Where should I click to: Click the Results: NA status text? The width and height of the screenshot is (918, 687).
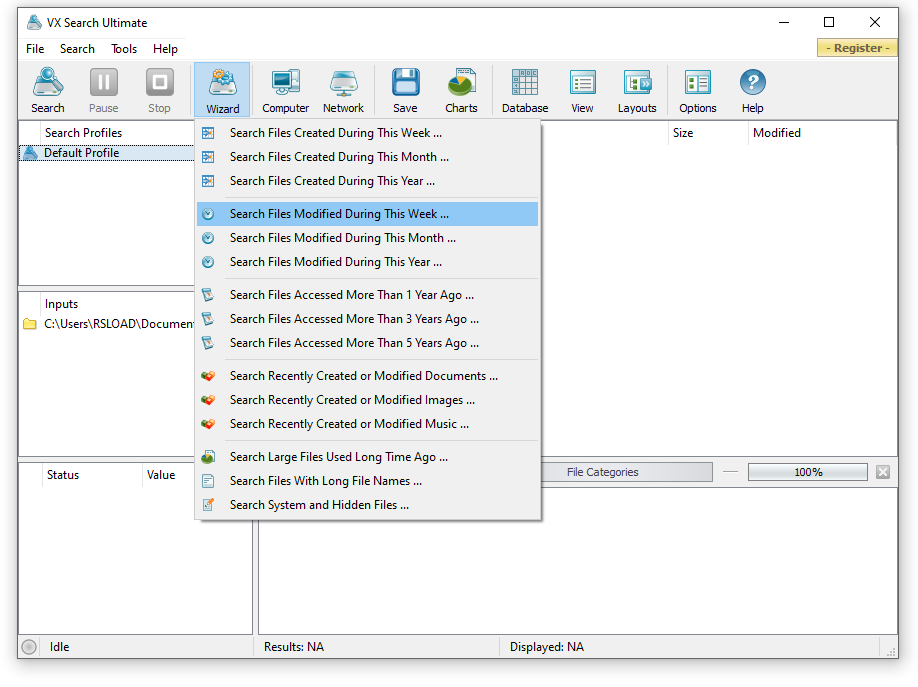point(293,647)
